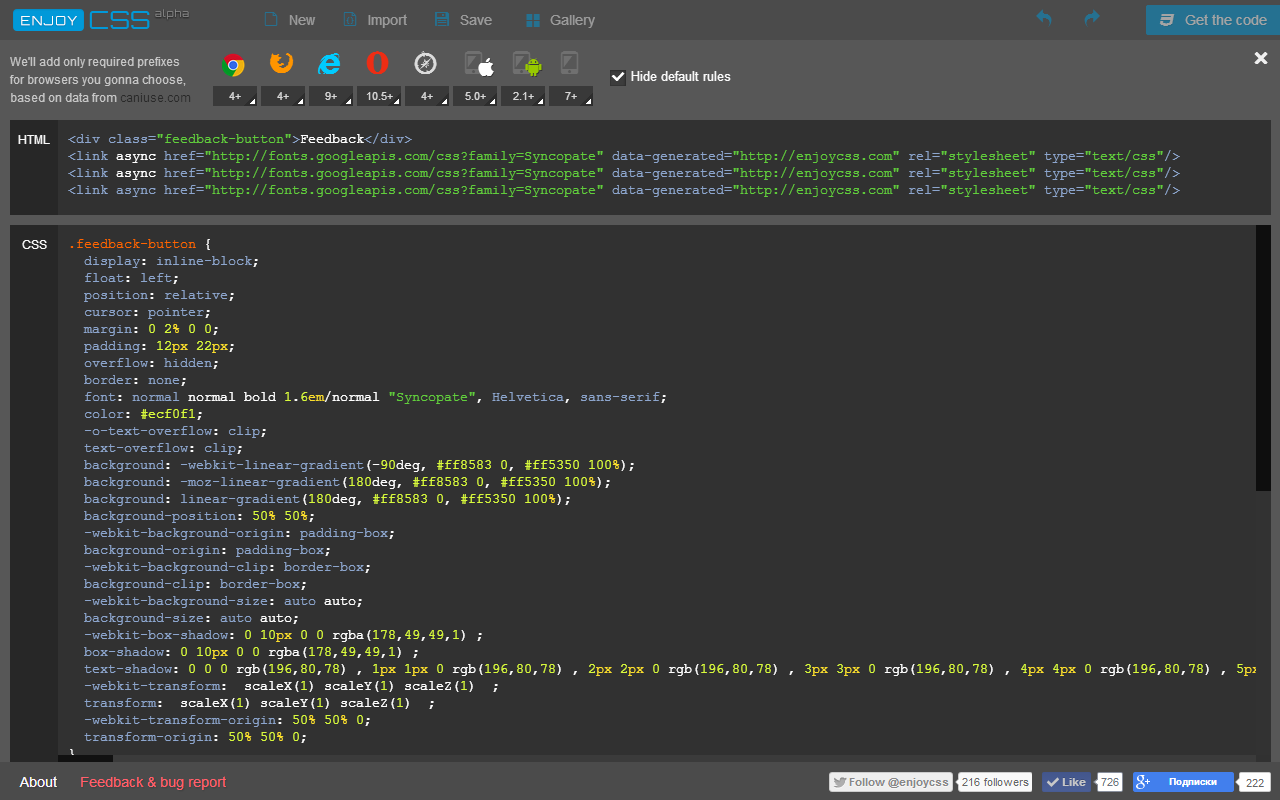The width and height of the screenshot is (1280, 800).
Task: Undo the last action
Action: click(x=1044, y=18)
